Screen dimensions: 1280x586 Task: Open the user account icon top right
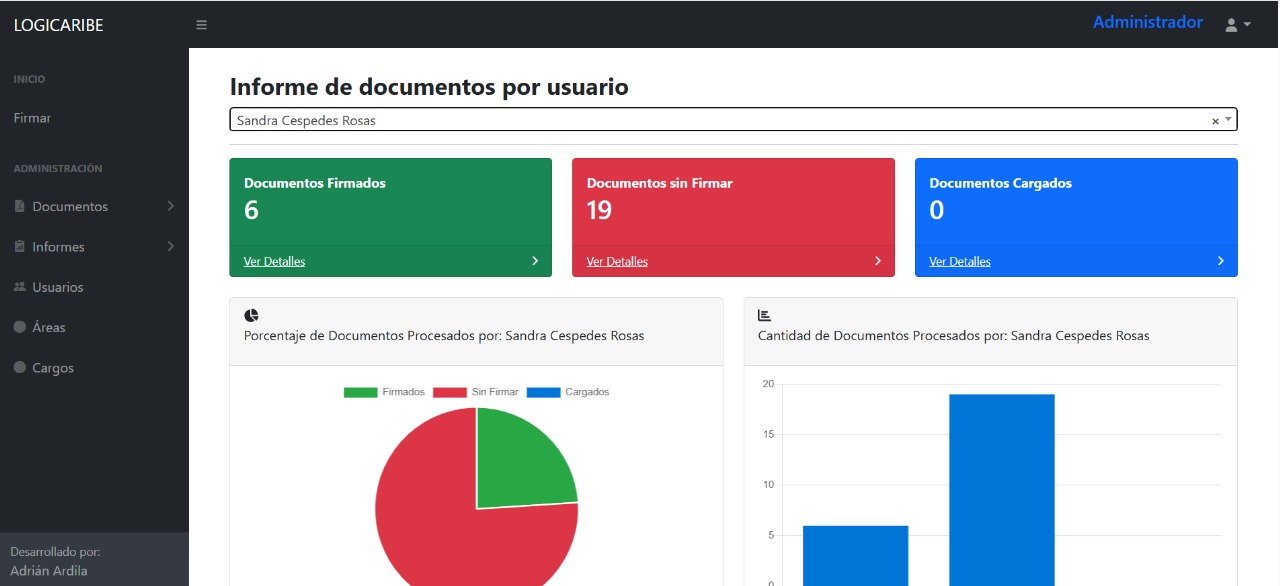tap(1231, 24)
